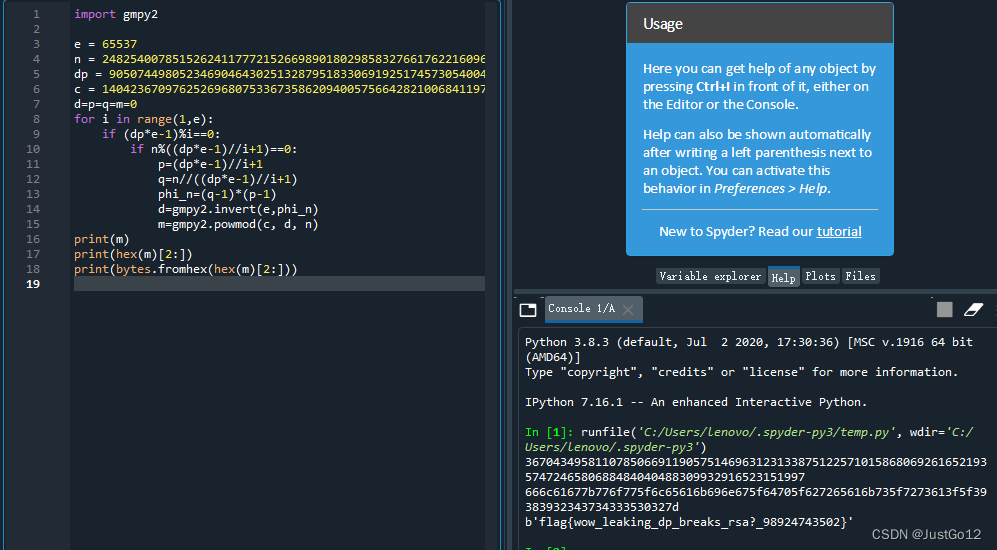The width and height of the screenshot is (997, 550).
Task: Open the Spyder tutorial link
Action: point(839,231)
